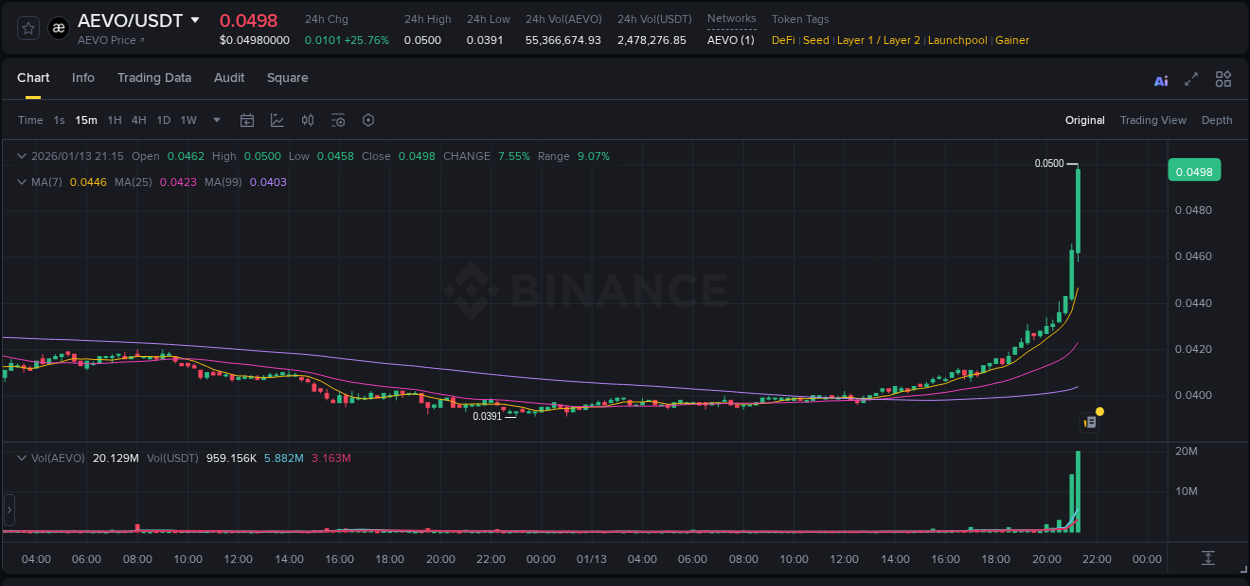Open the Launchpool token tag link

pos(957,40)
